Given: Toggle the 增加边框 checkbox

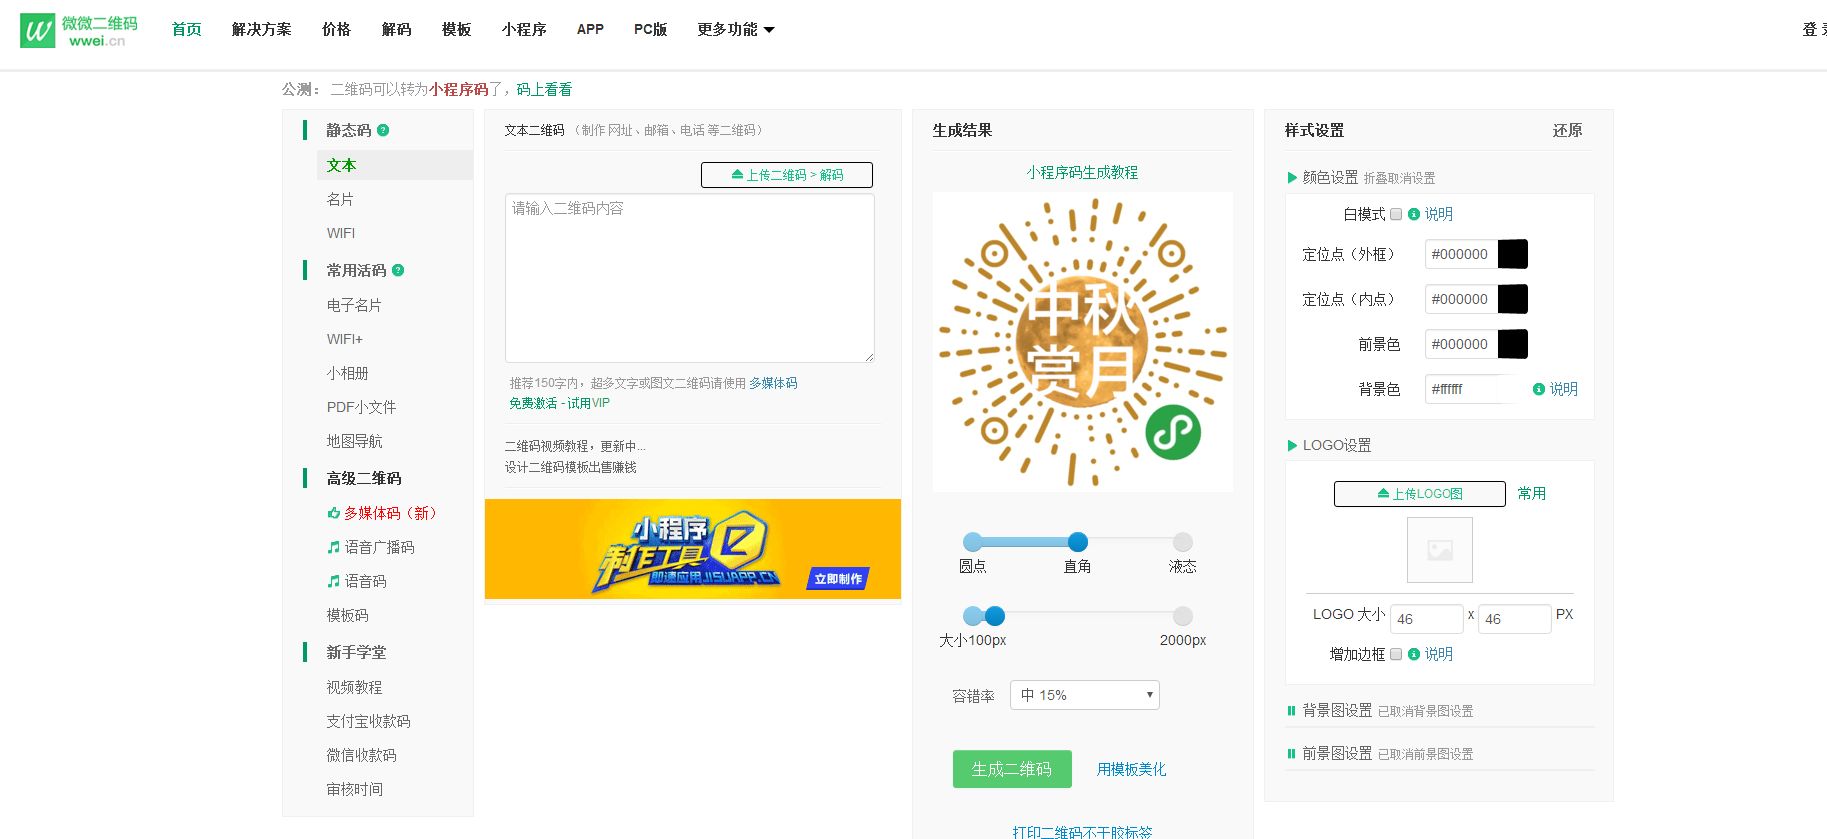Looking at the screenshot, I should point(1396,654).
